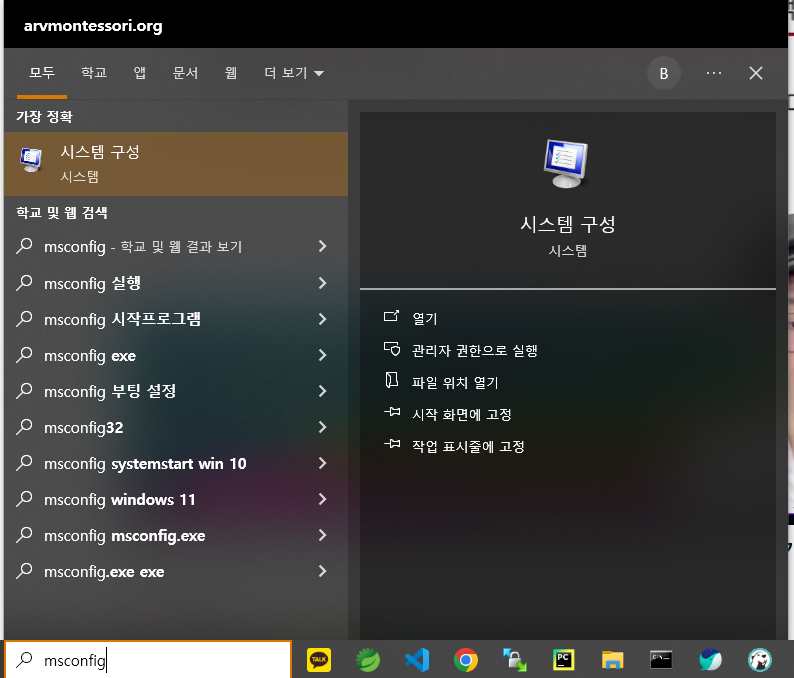
Task: Choose 관리자 권한으로 실행
Action: [474, 350]
